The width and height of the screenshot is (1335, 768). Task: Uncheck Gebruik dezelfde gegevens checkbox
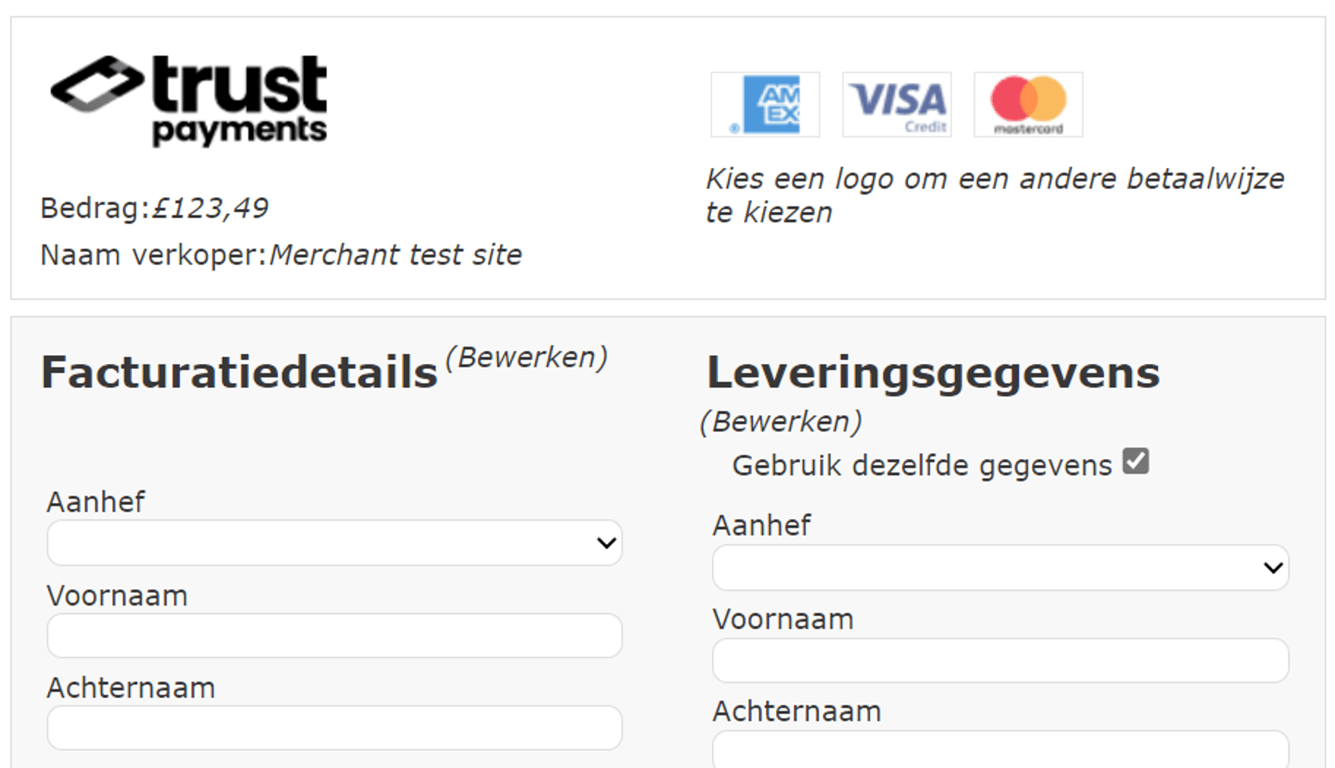(x=1135, y=462)
